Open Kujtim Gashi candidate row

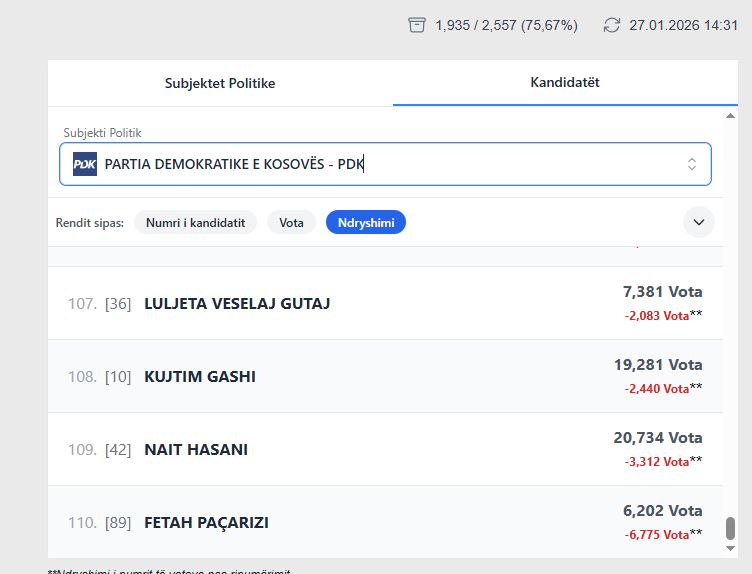tap(200, 377)
